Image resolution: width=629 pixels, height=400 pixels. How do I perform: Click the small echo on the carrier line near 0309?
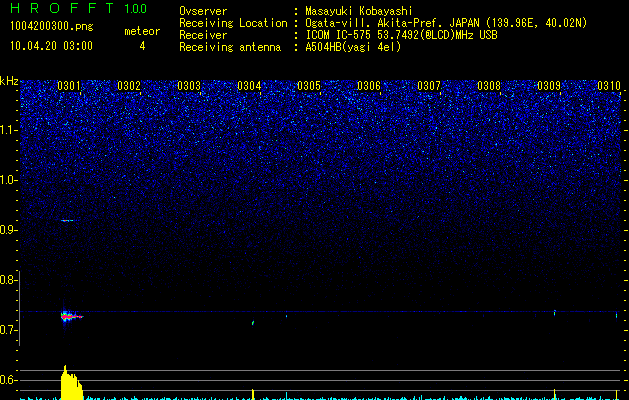click(554, 313)
